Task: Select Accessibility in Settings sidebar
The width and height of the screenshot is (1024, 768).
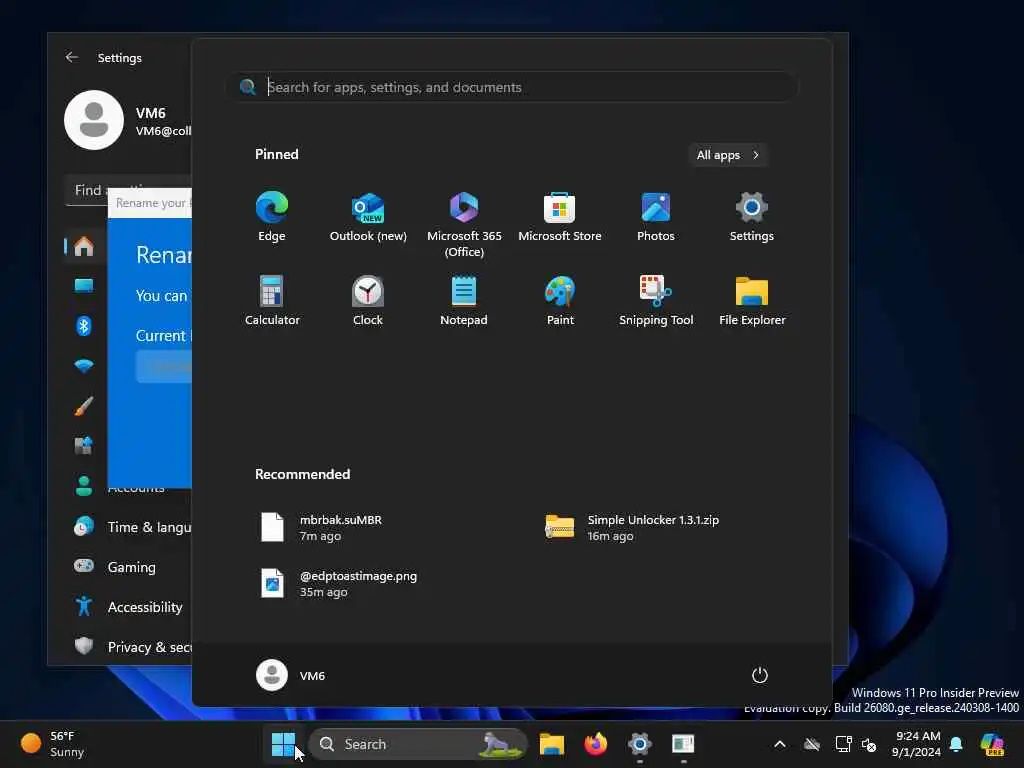Action: click(128, 607)
